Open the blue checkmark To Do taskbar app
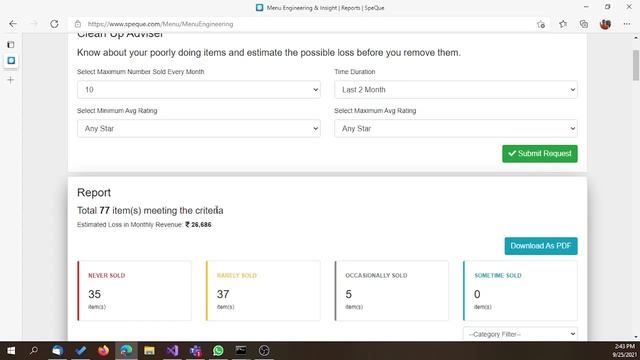This screenshot has height=360, width=640. [80, 351]
